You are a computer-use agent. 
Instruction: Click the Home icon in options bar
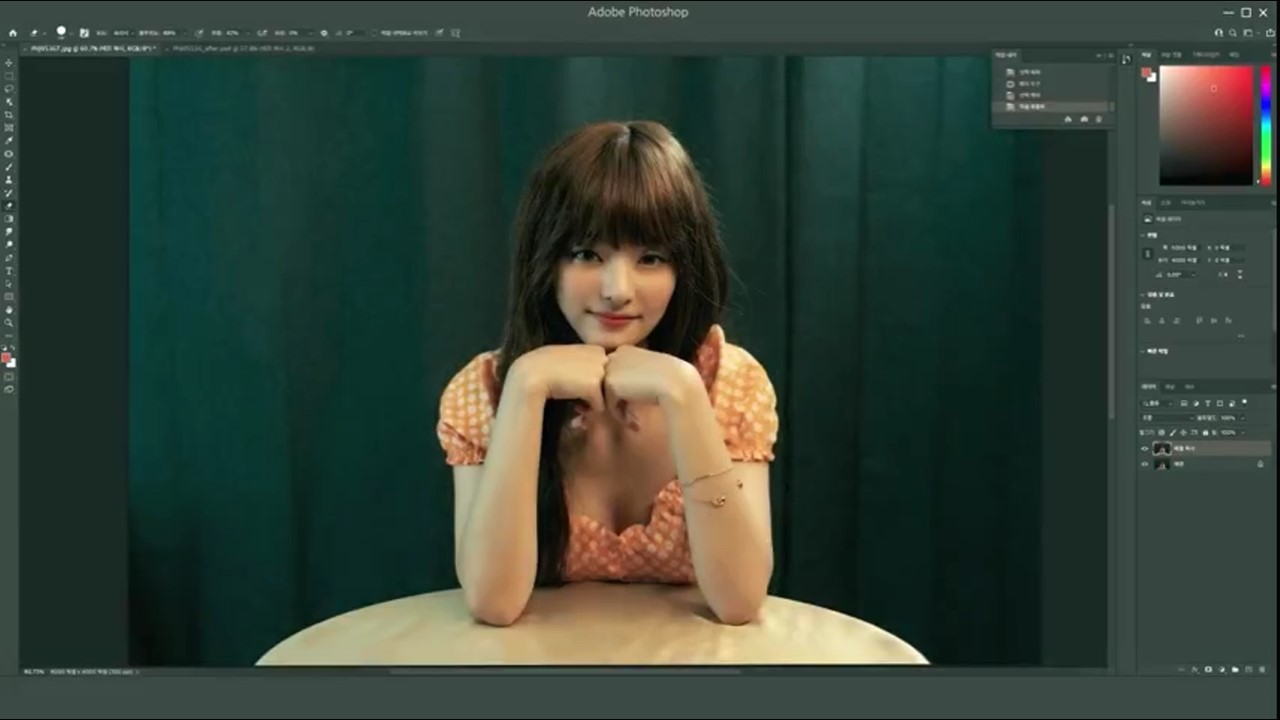point(13,33)
